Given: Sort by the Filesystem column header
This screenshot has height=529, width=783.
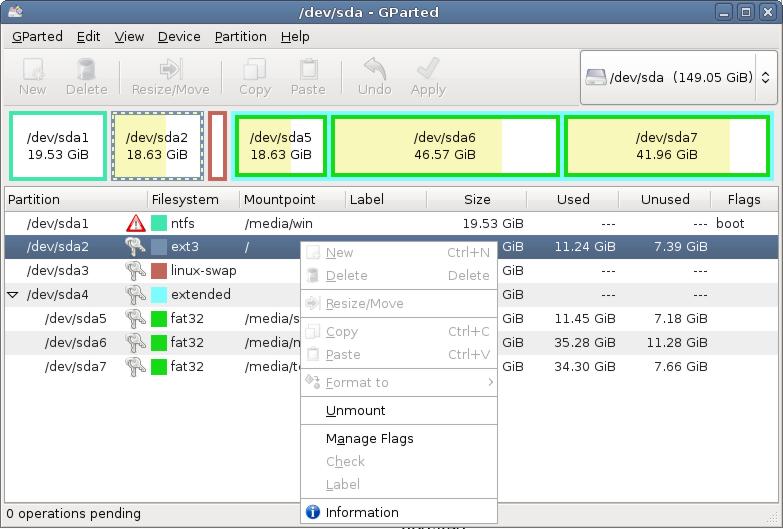Looking at the screenshot, I should point(193,199).
